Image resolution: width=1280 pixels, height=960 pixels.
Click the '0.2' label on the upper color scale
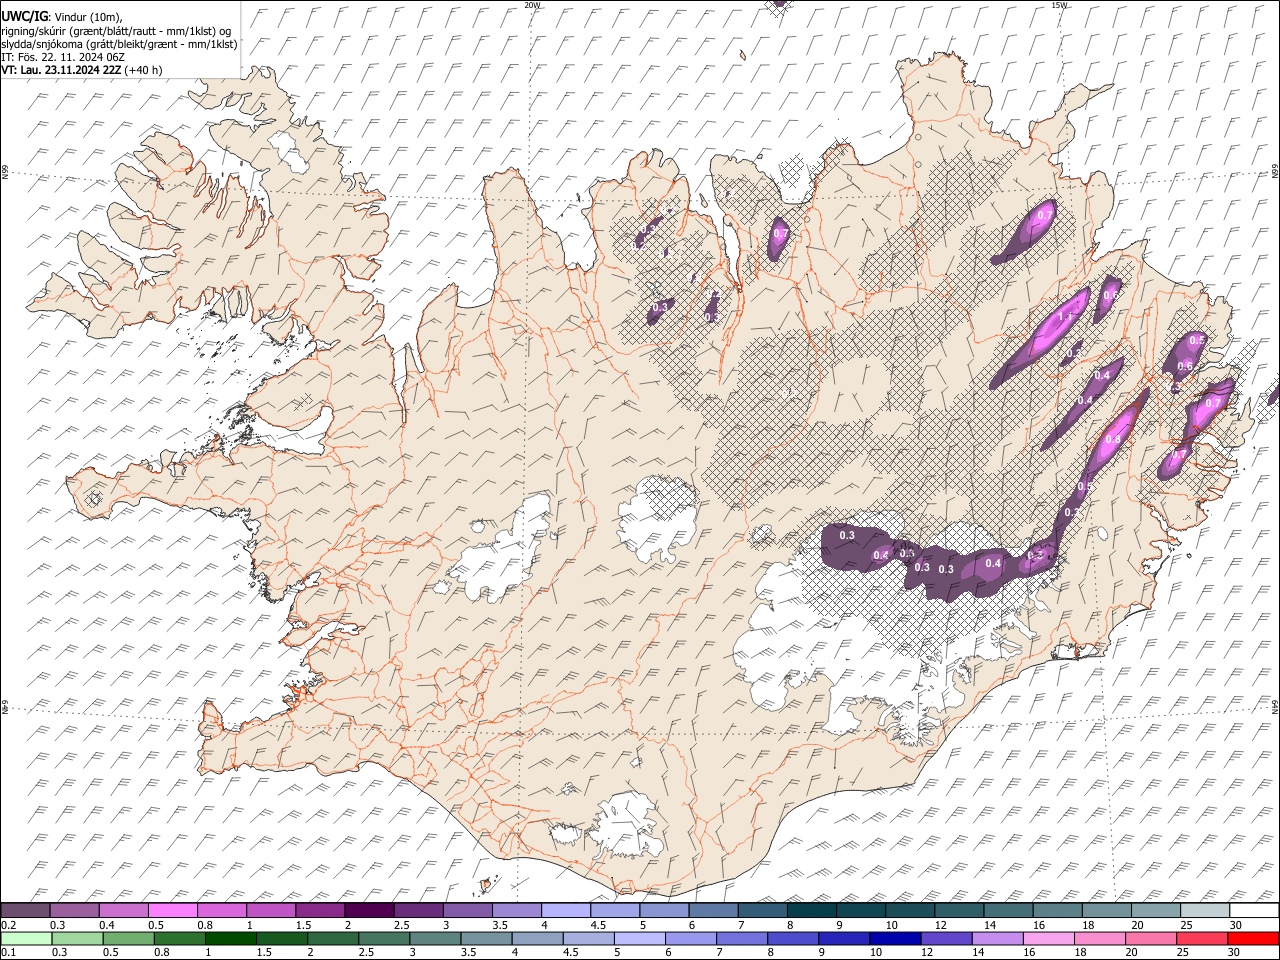[x=8, y=925]
